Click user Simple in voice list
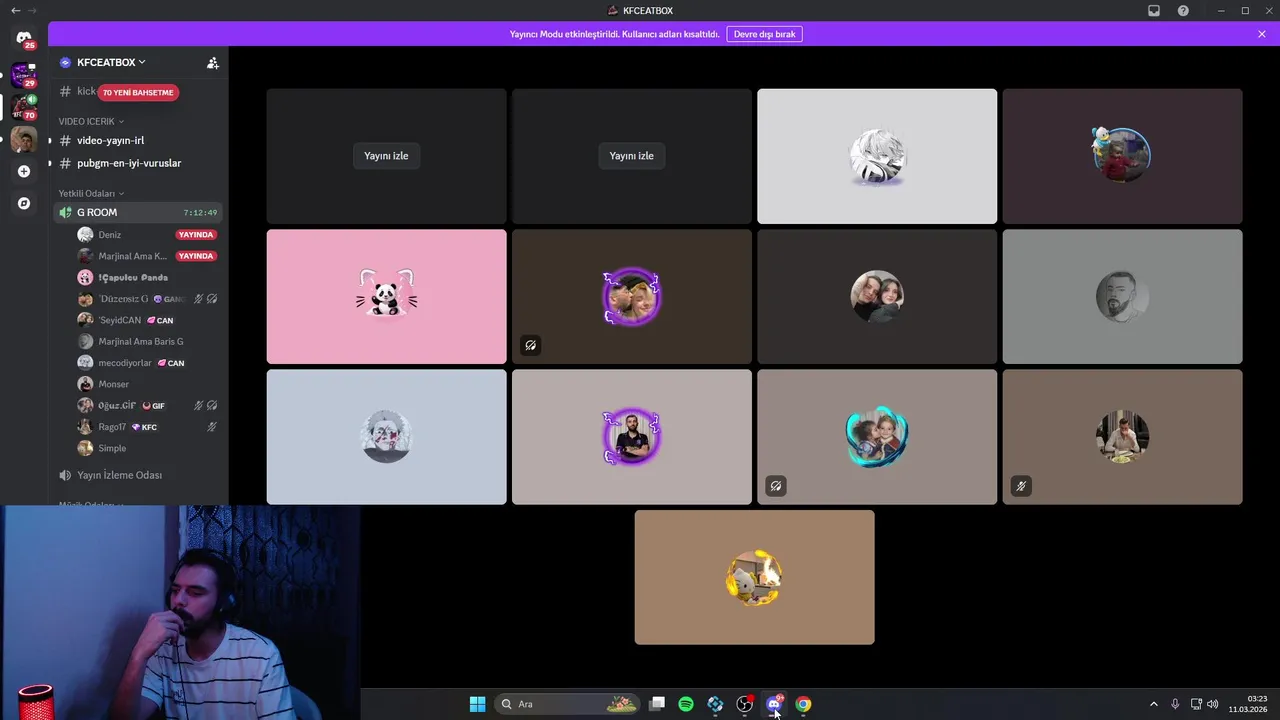Image resolution: width=1280 pixels, height=720 pixels. pos(112,448)
